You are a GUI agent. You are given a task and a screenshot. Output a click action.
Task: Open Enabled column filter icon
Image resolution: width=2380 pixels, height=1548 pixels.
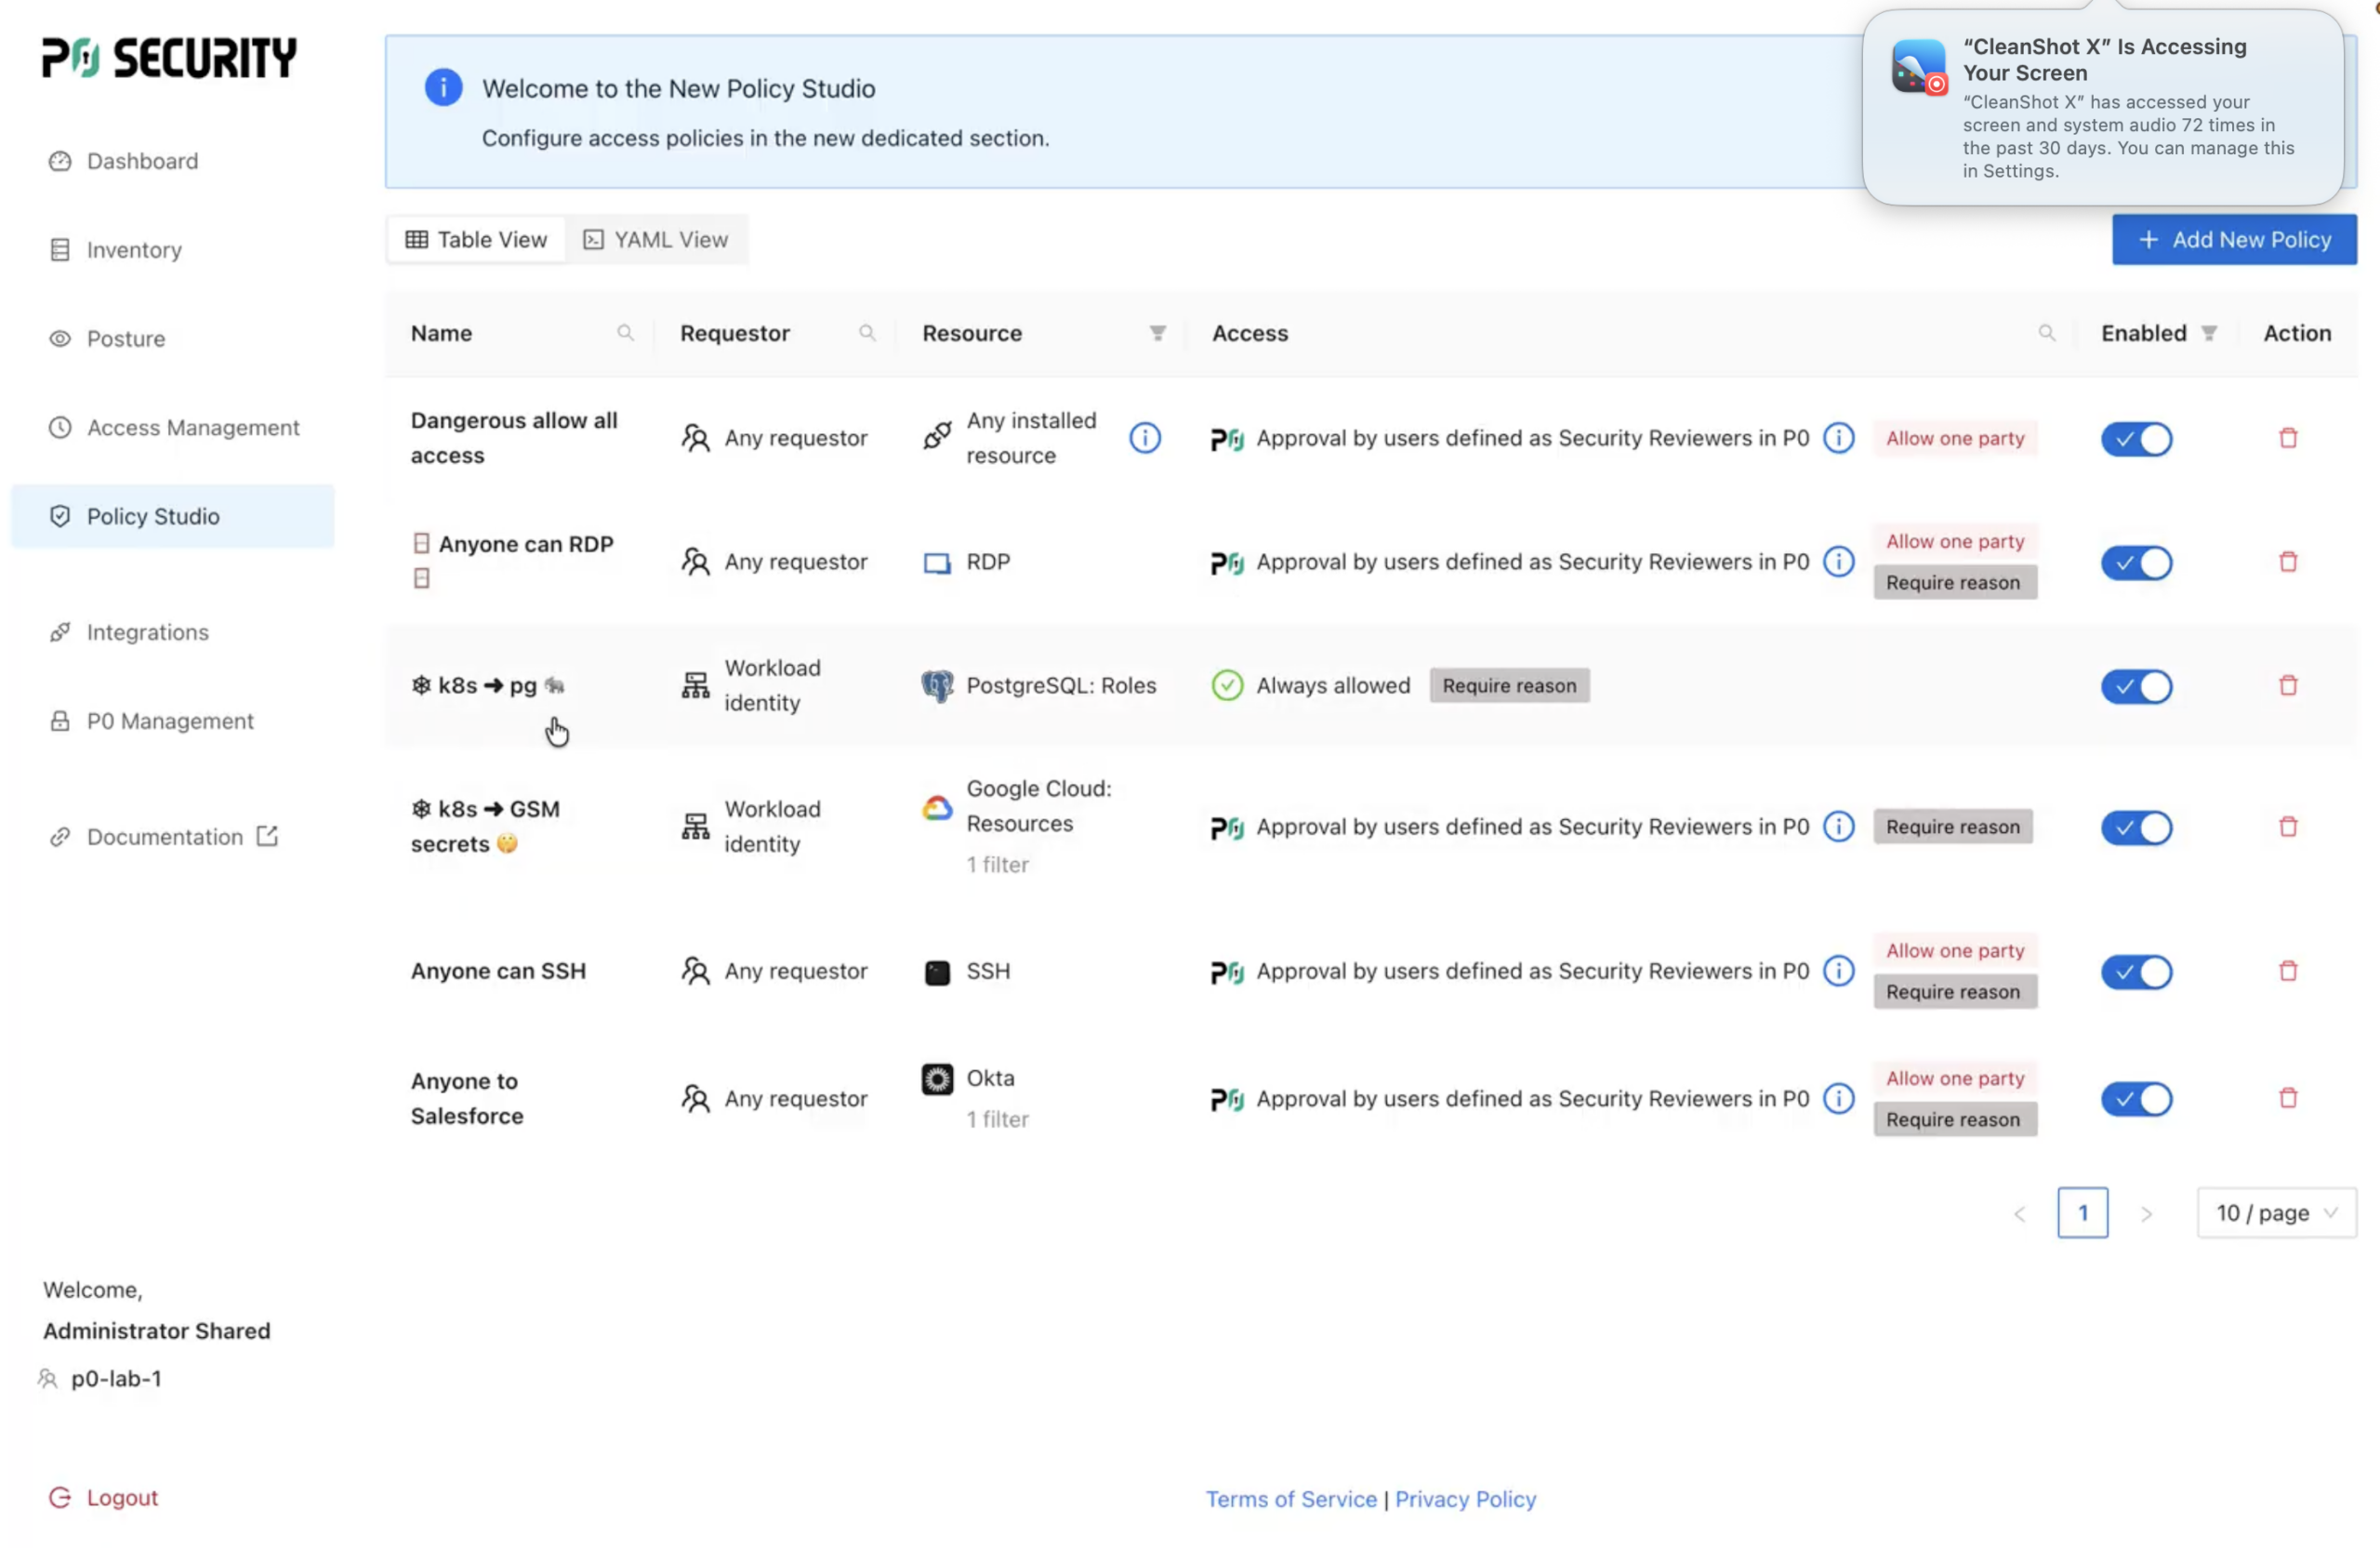click(2209, 333)
